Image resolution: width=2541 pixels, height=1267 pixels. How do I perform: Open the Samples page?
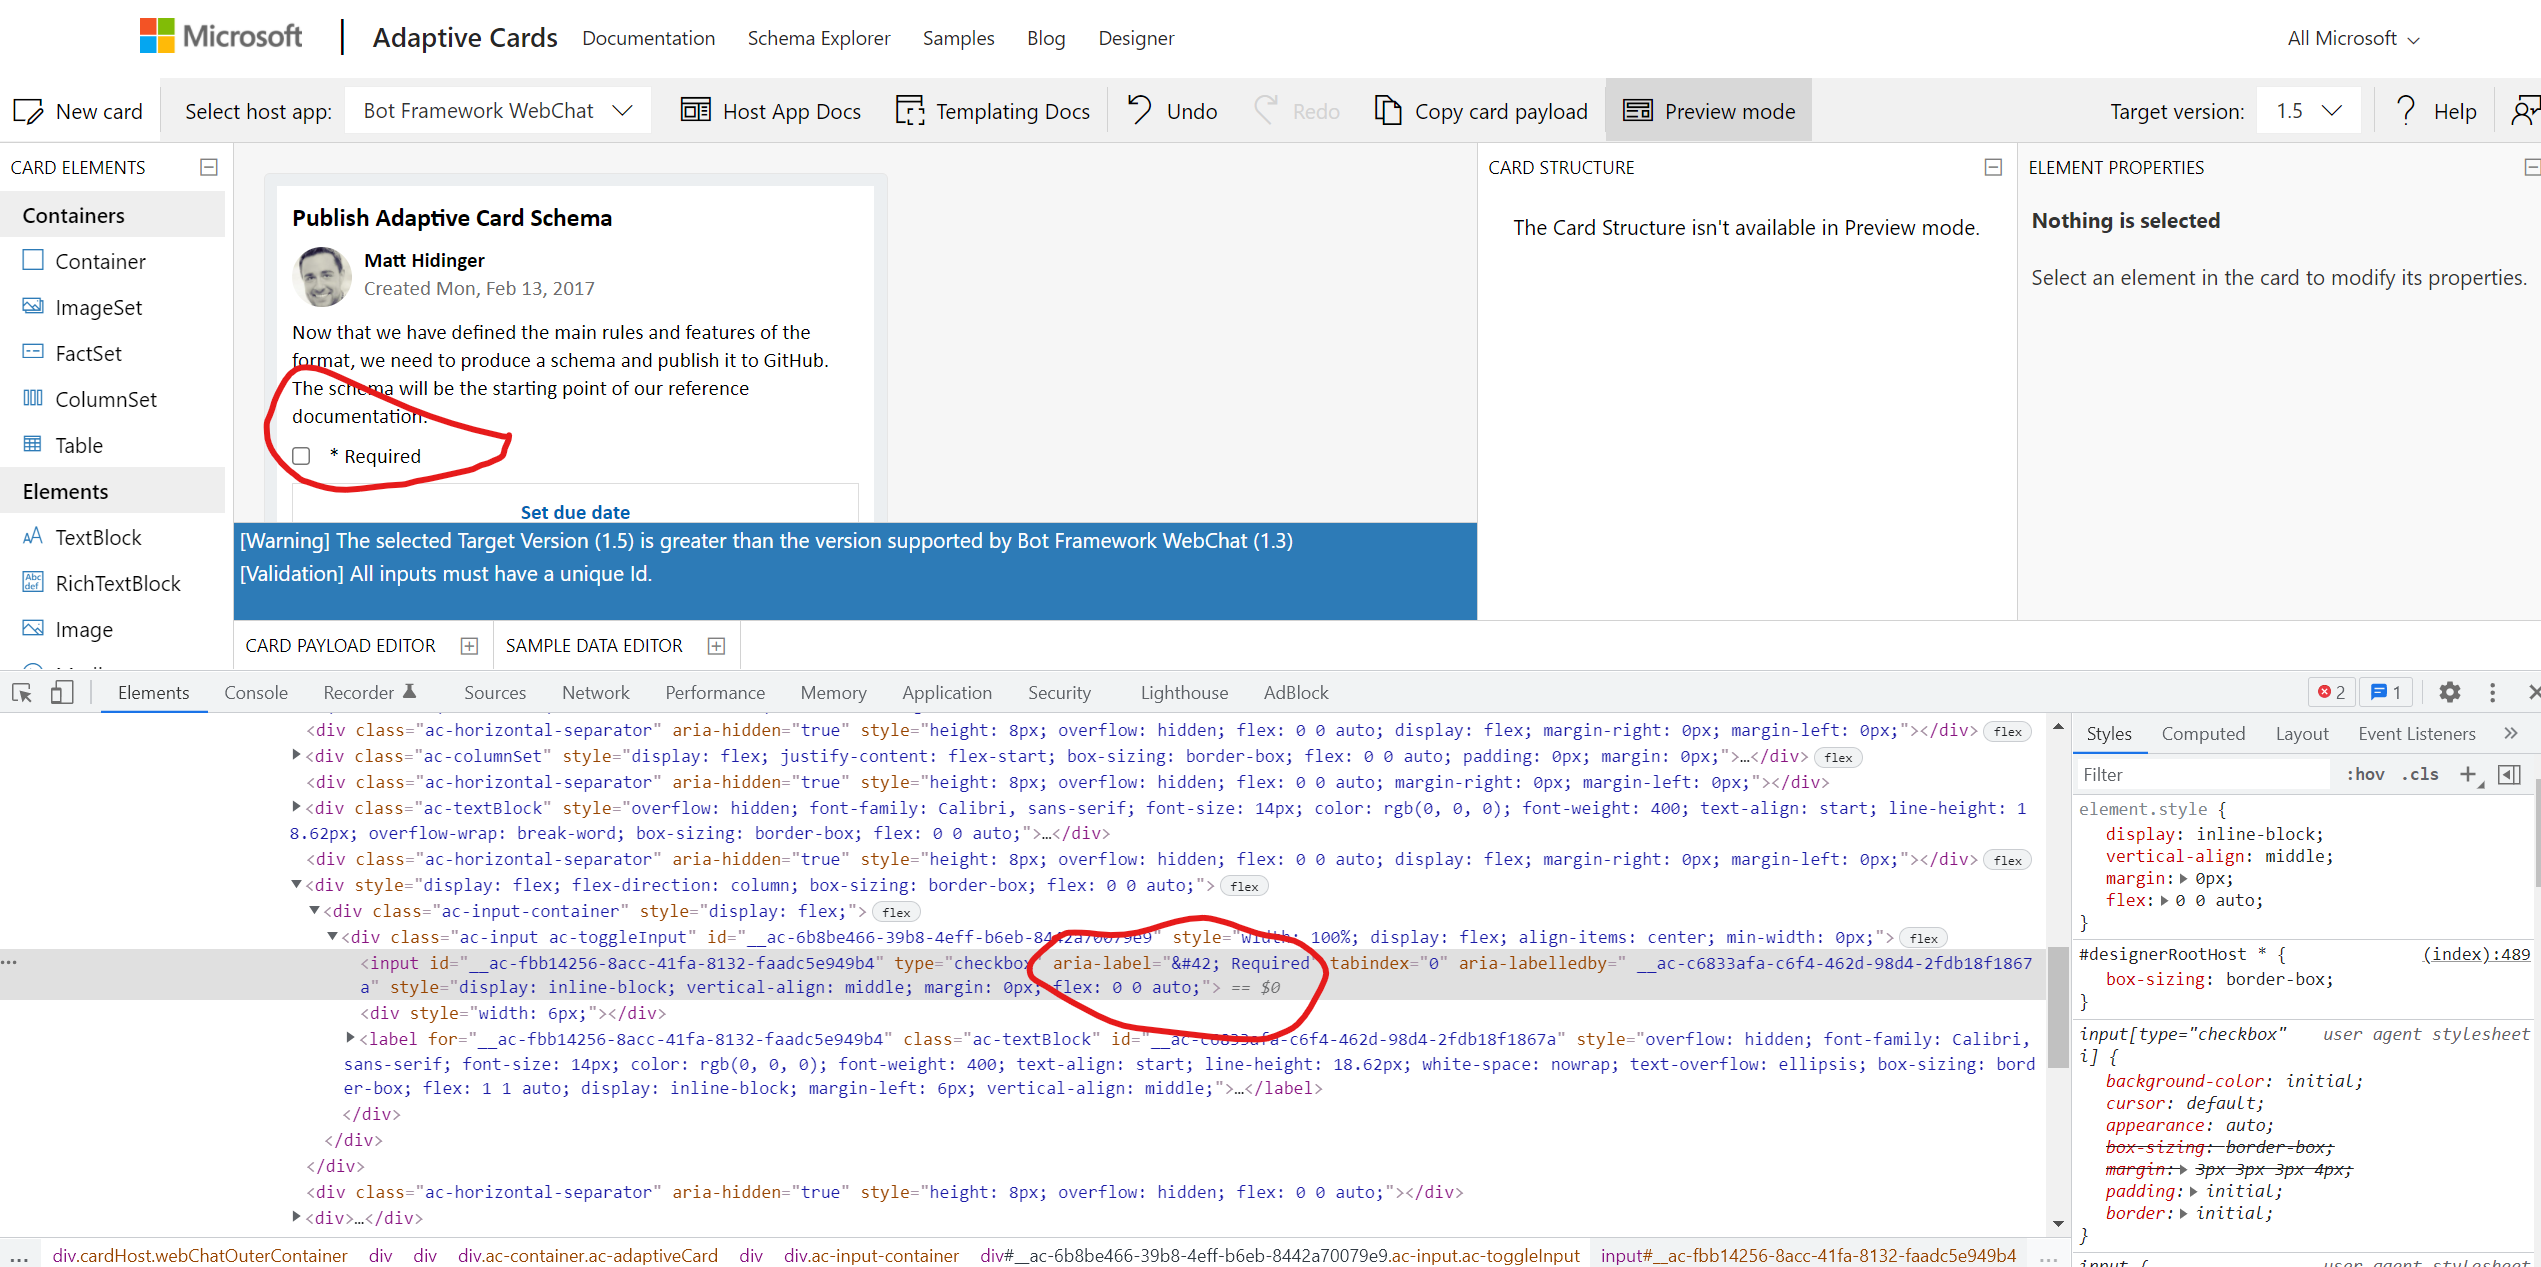[x=958, y=38]
